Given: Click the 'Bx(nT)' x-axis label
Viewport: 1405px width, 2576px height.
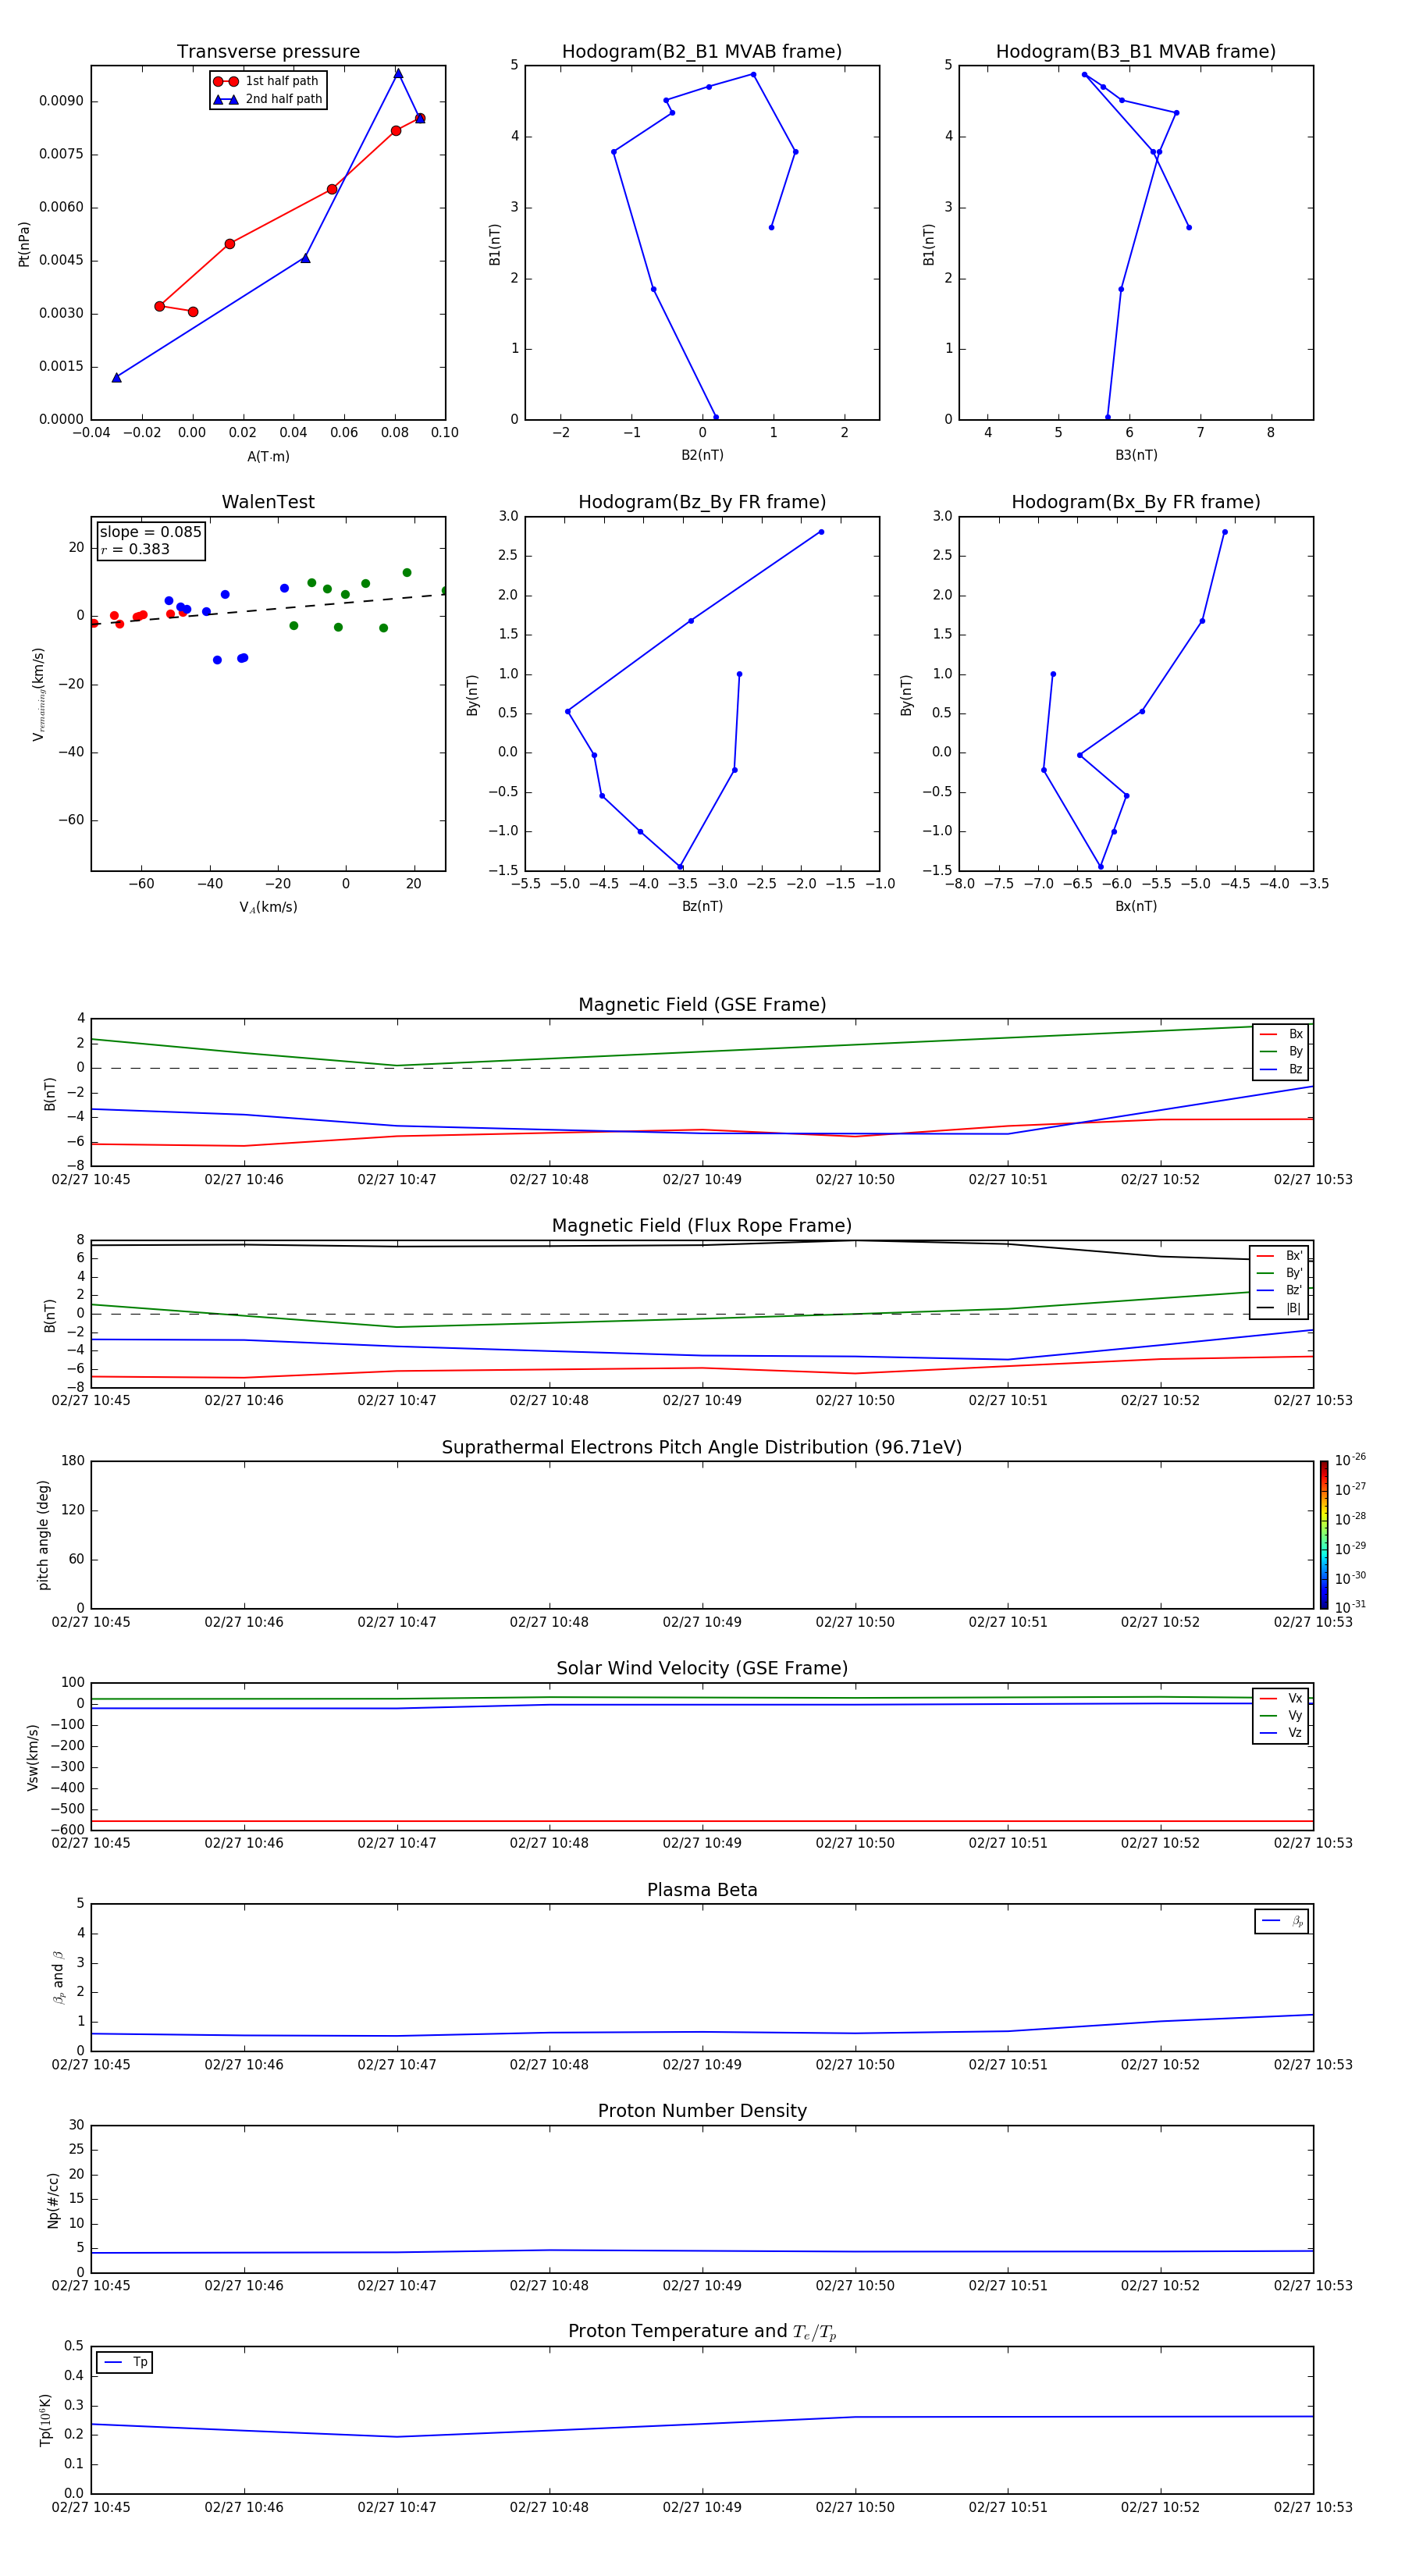Looking at the screenshot, I should tap(1136, 906).
